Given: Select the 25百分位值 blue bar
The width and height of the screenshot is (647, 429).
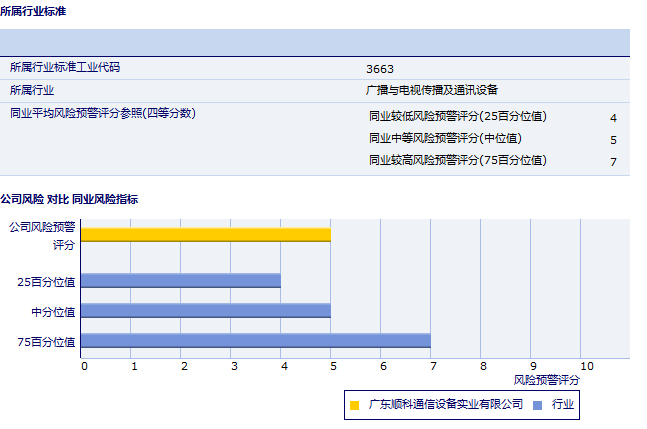Looking at the screenshot, I should click(x=181, y=280).
